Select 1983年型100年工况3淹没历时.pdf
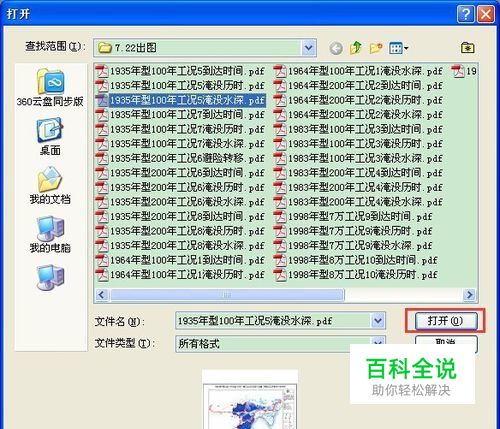This screenshot has width=500, height=429. (x=358, y=144)
